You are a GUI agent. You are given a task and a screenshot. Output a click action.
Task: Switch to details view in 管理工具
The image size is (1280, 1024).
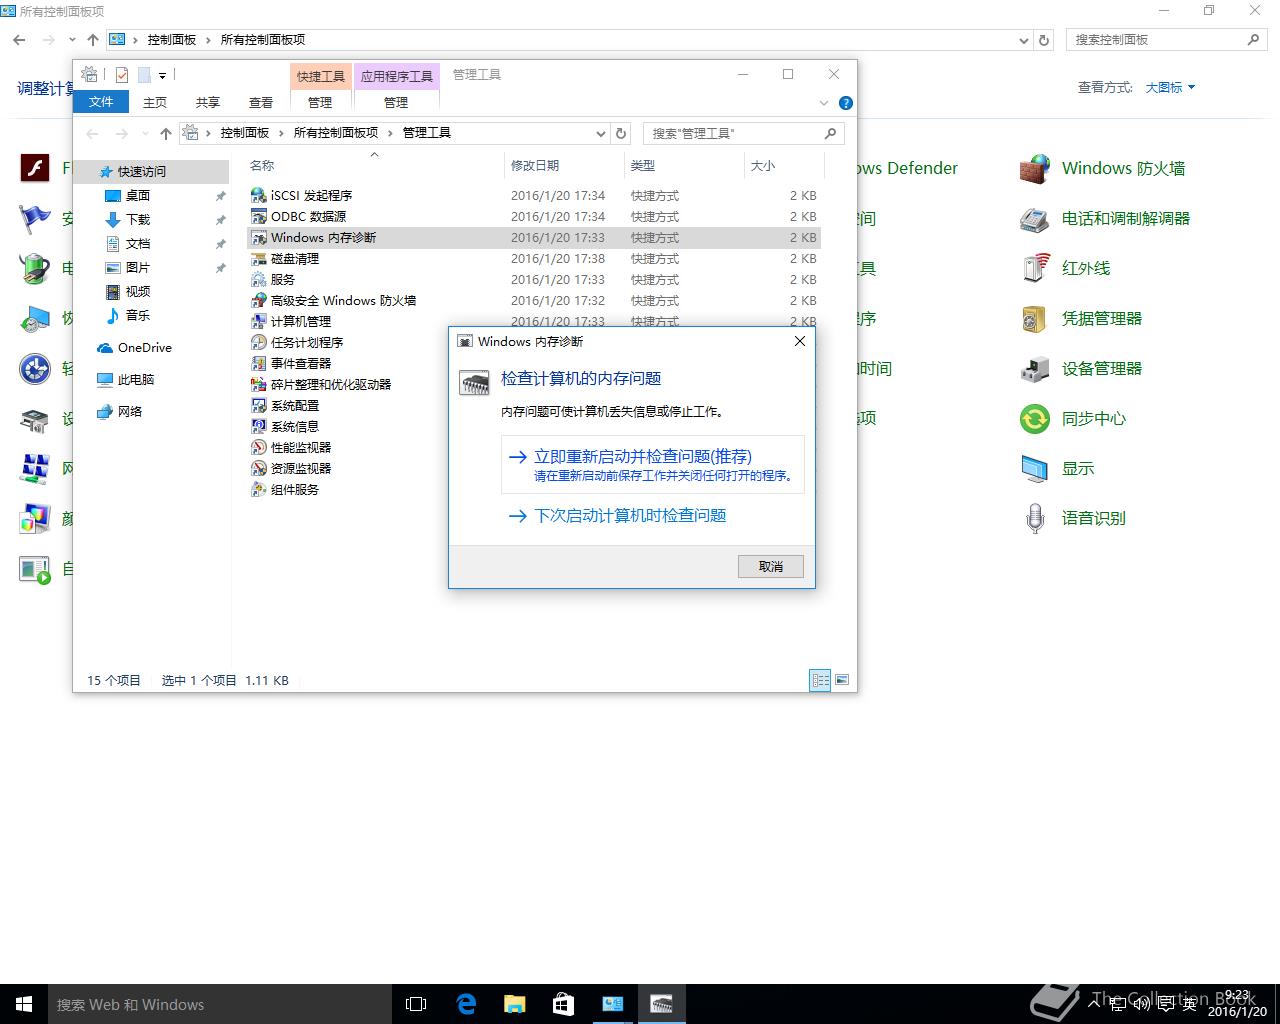820,680
